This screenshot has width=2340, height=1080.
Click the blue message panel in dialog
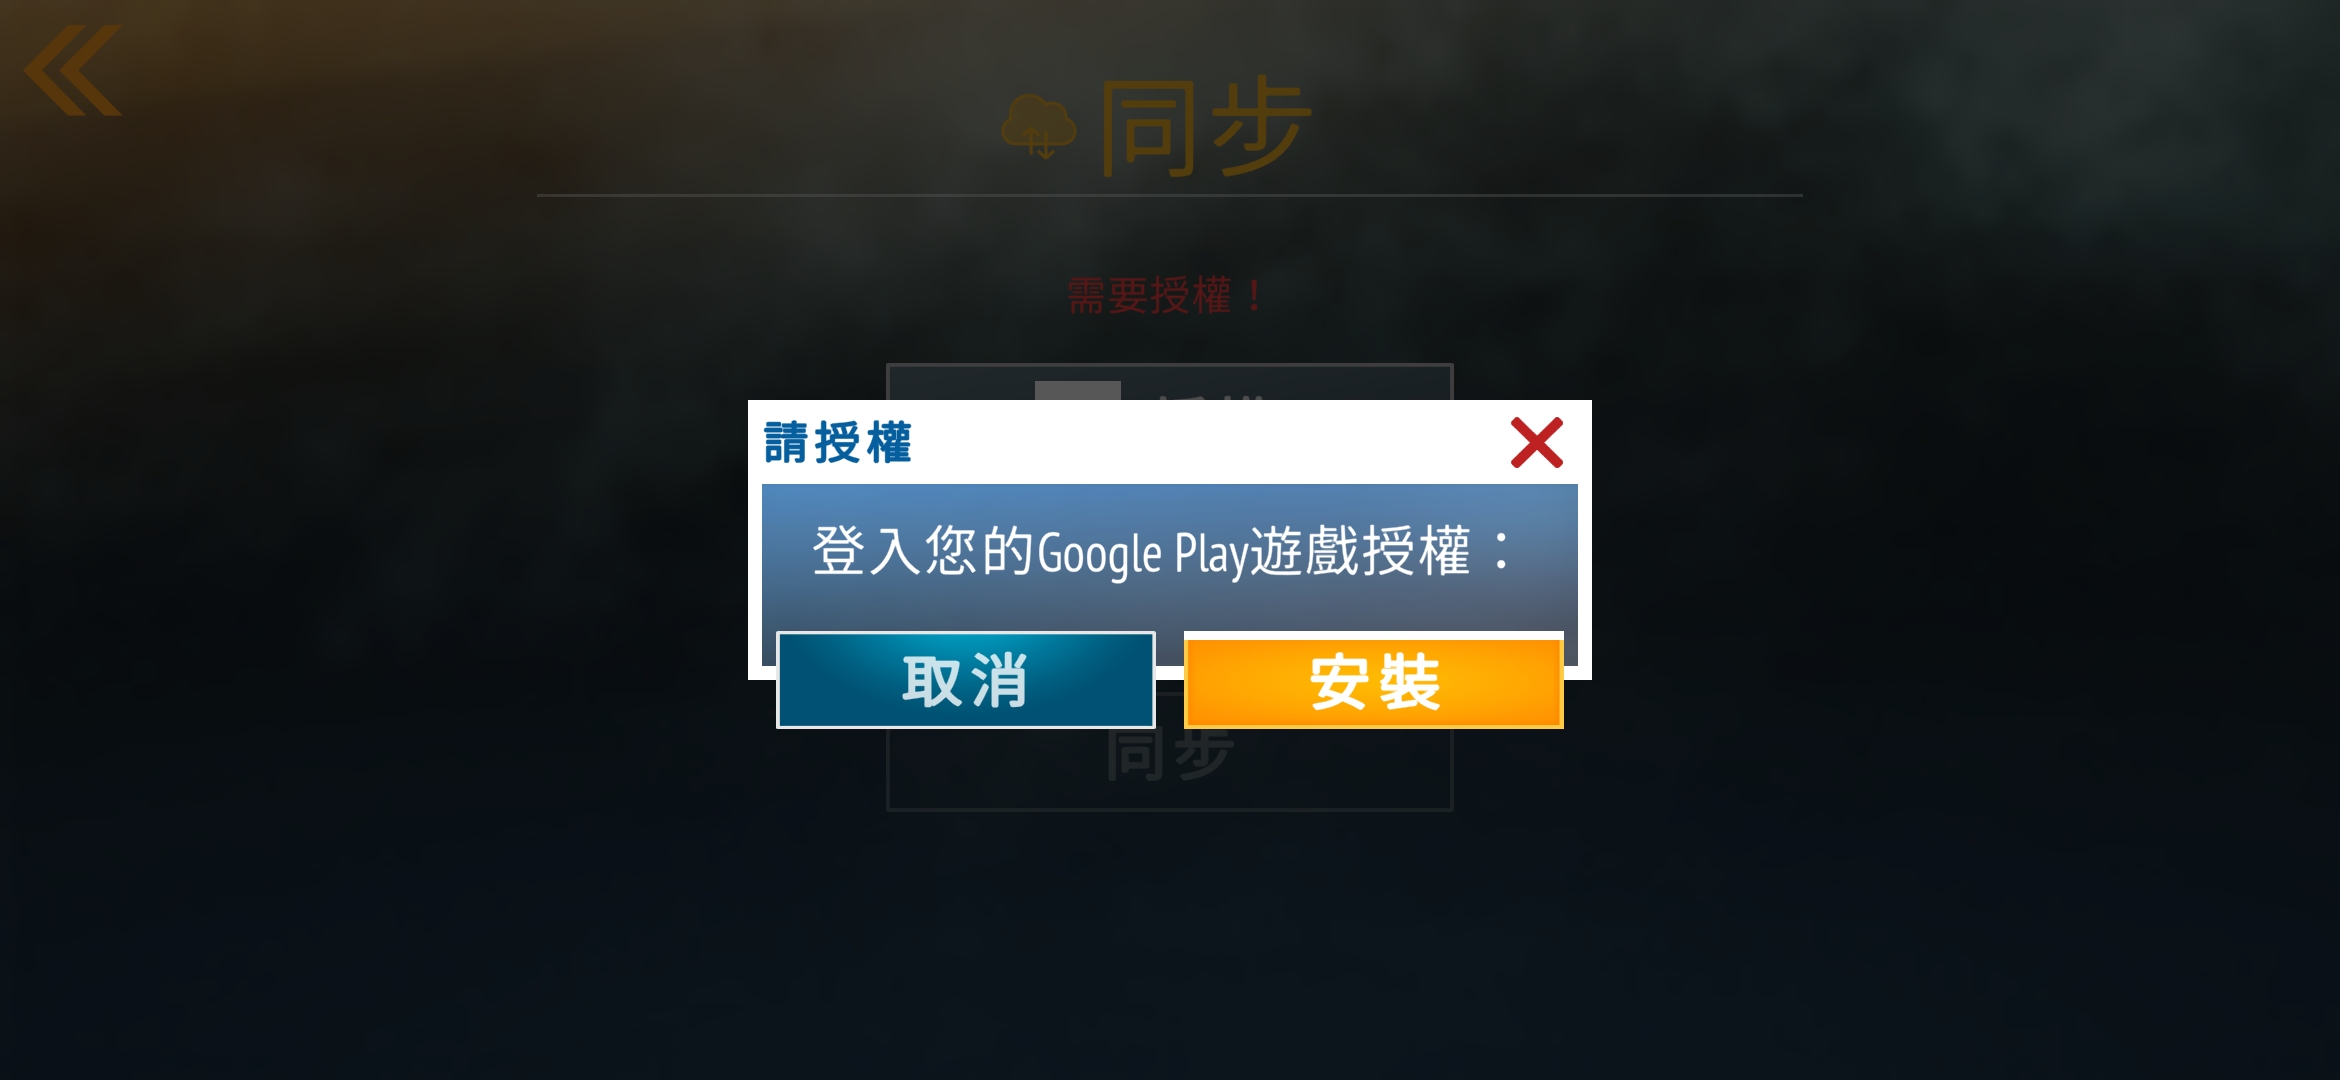(x=1169, y=557)
